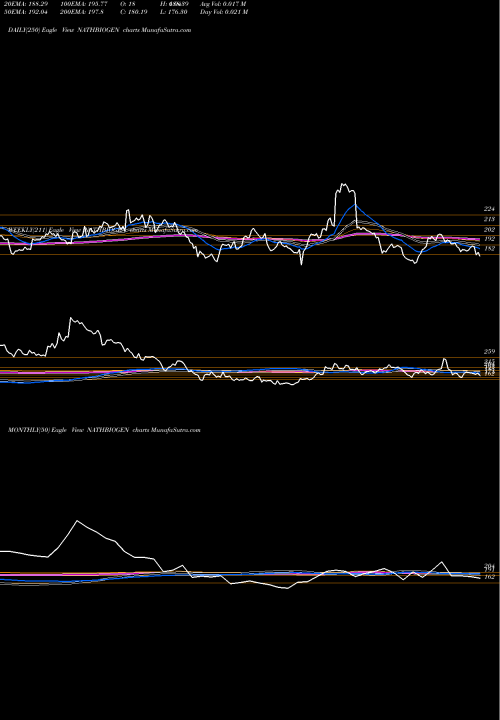Click the Day Vol 0.021 M label
This screenshot has height=720, width=500.
(x=224, y=12)
